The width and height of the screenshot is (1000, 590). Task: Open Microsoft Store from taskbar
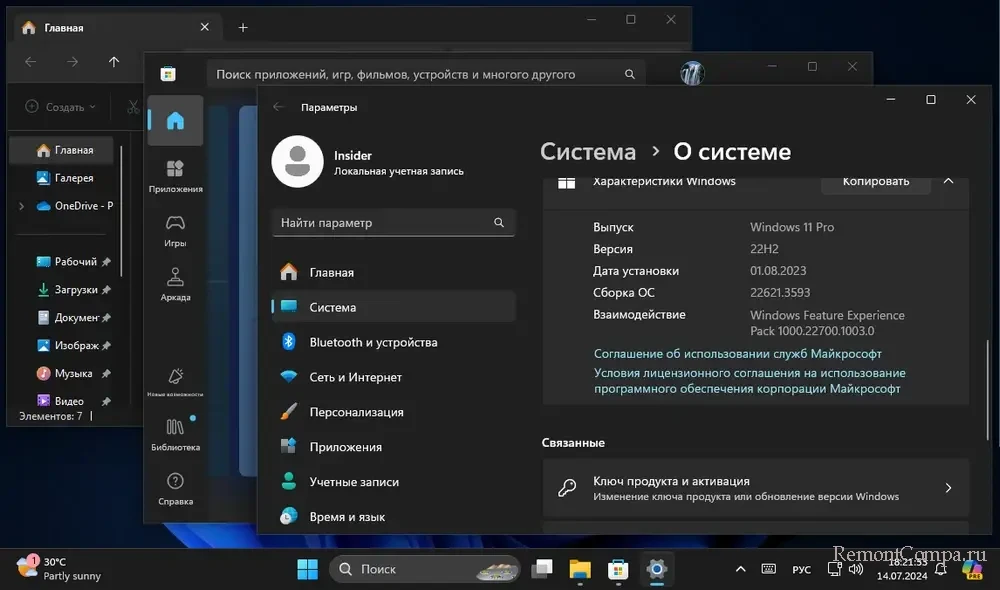click(618, 569)
